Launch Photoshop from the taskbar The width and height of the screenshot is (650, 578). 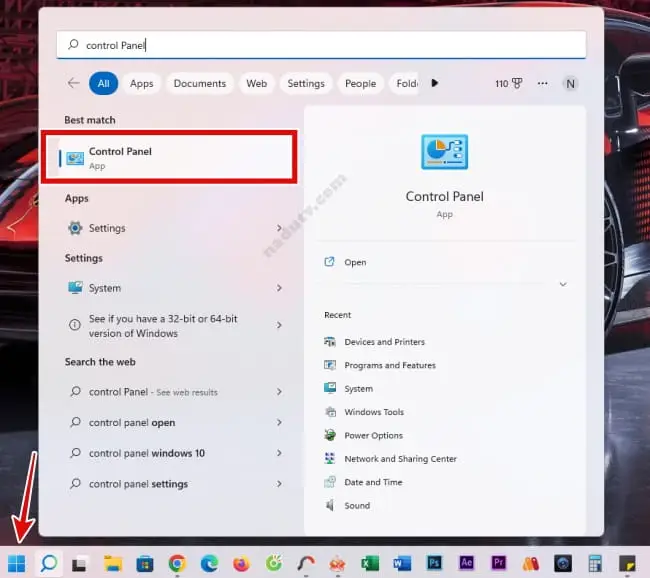(434, 563)
